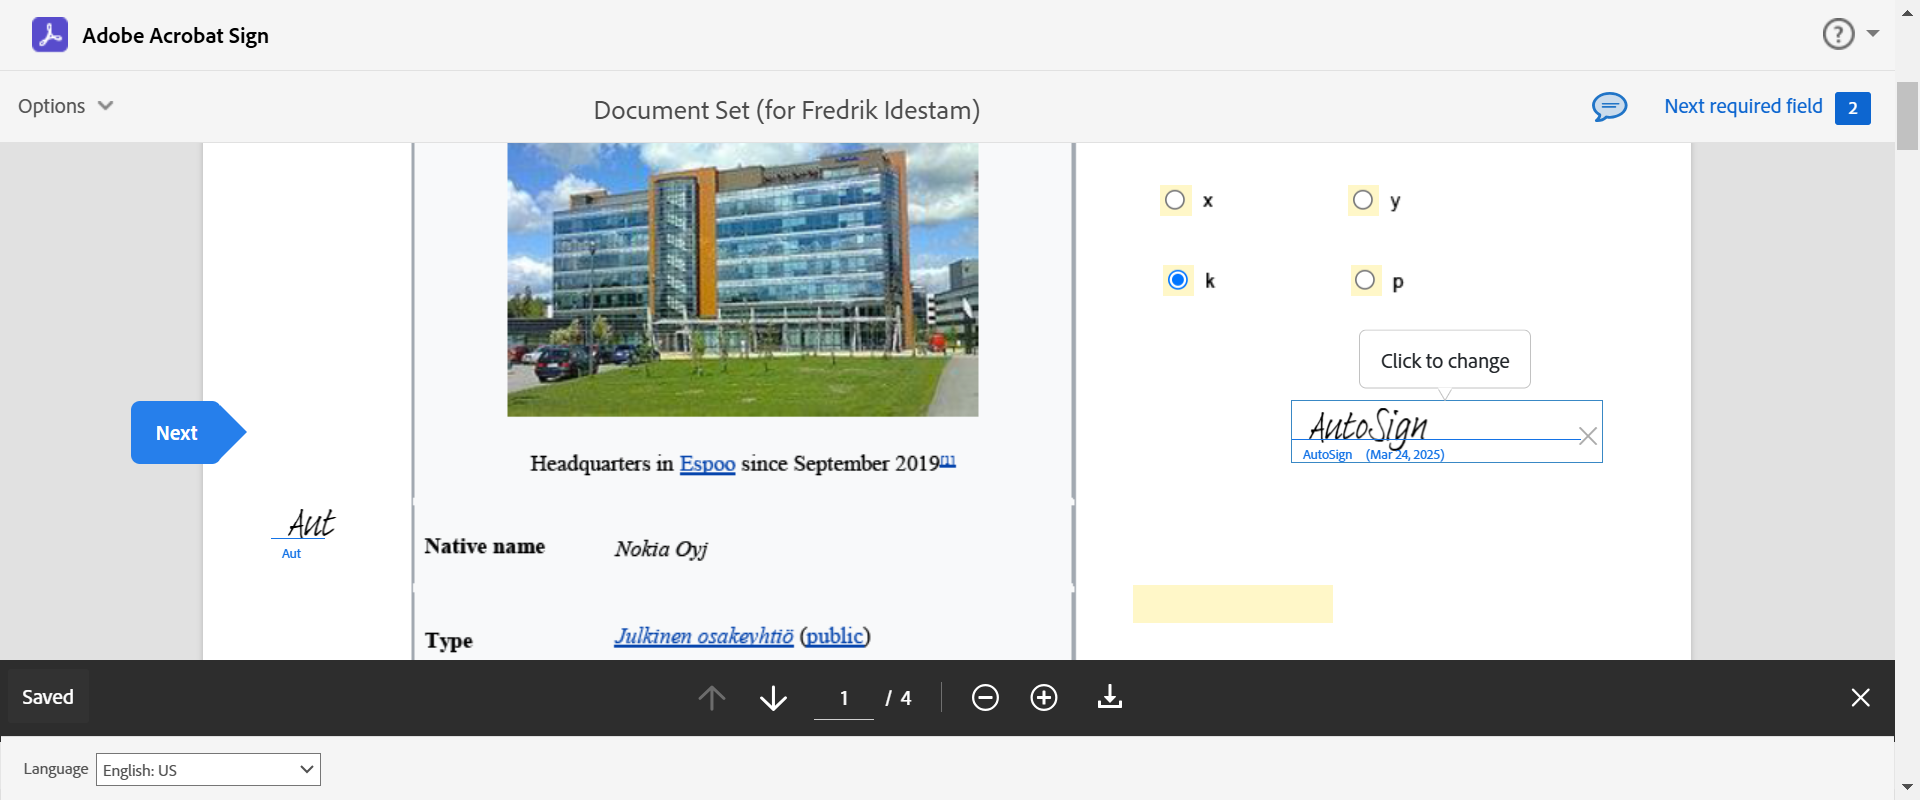The width and height of the screenshot is (1920, 800).
Task: Open the help question mark icon
Action: click(1838, 34)
